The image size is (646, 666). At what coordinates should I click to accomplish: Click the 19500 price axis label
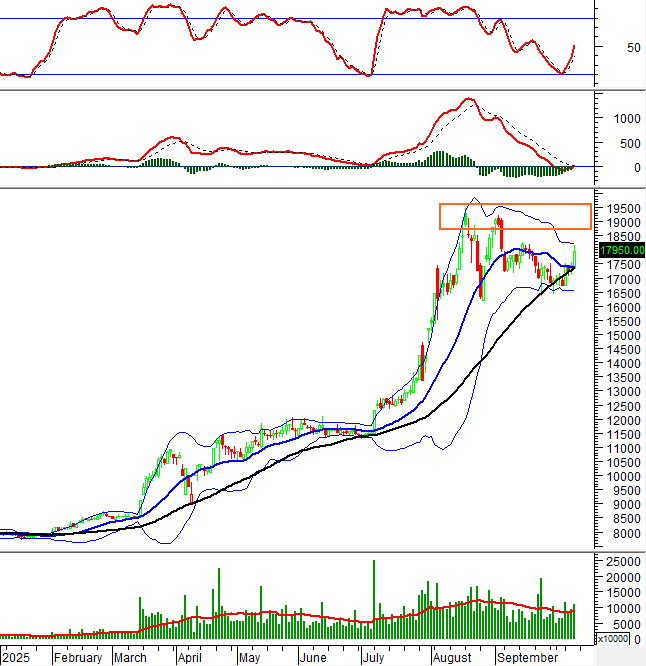point(620,208)
